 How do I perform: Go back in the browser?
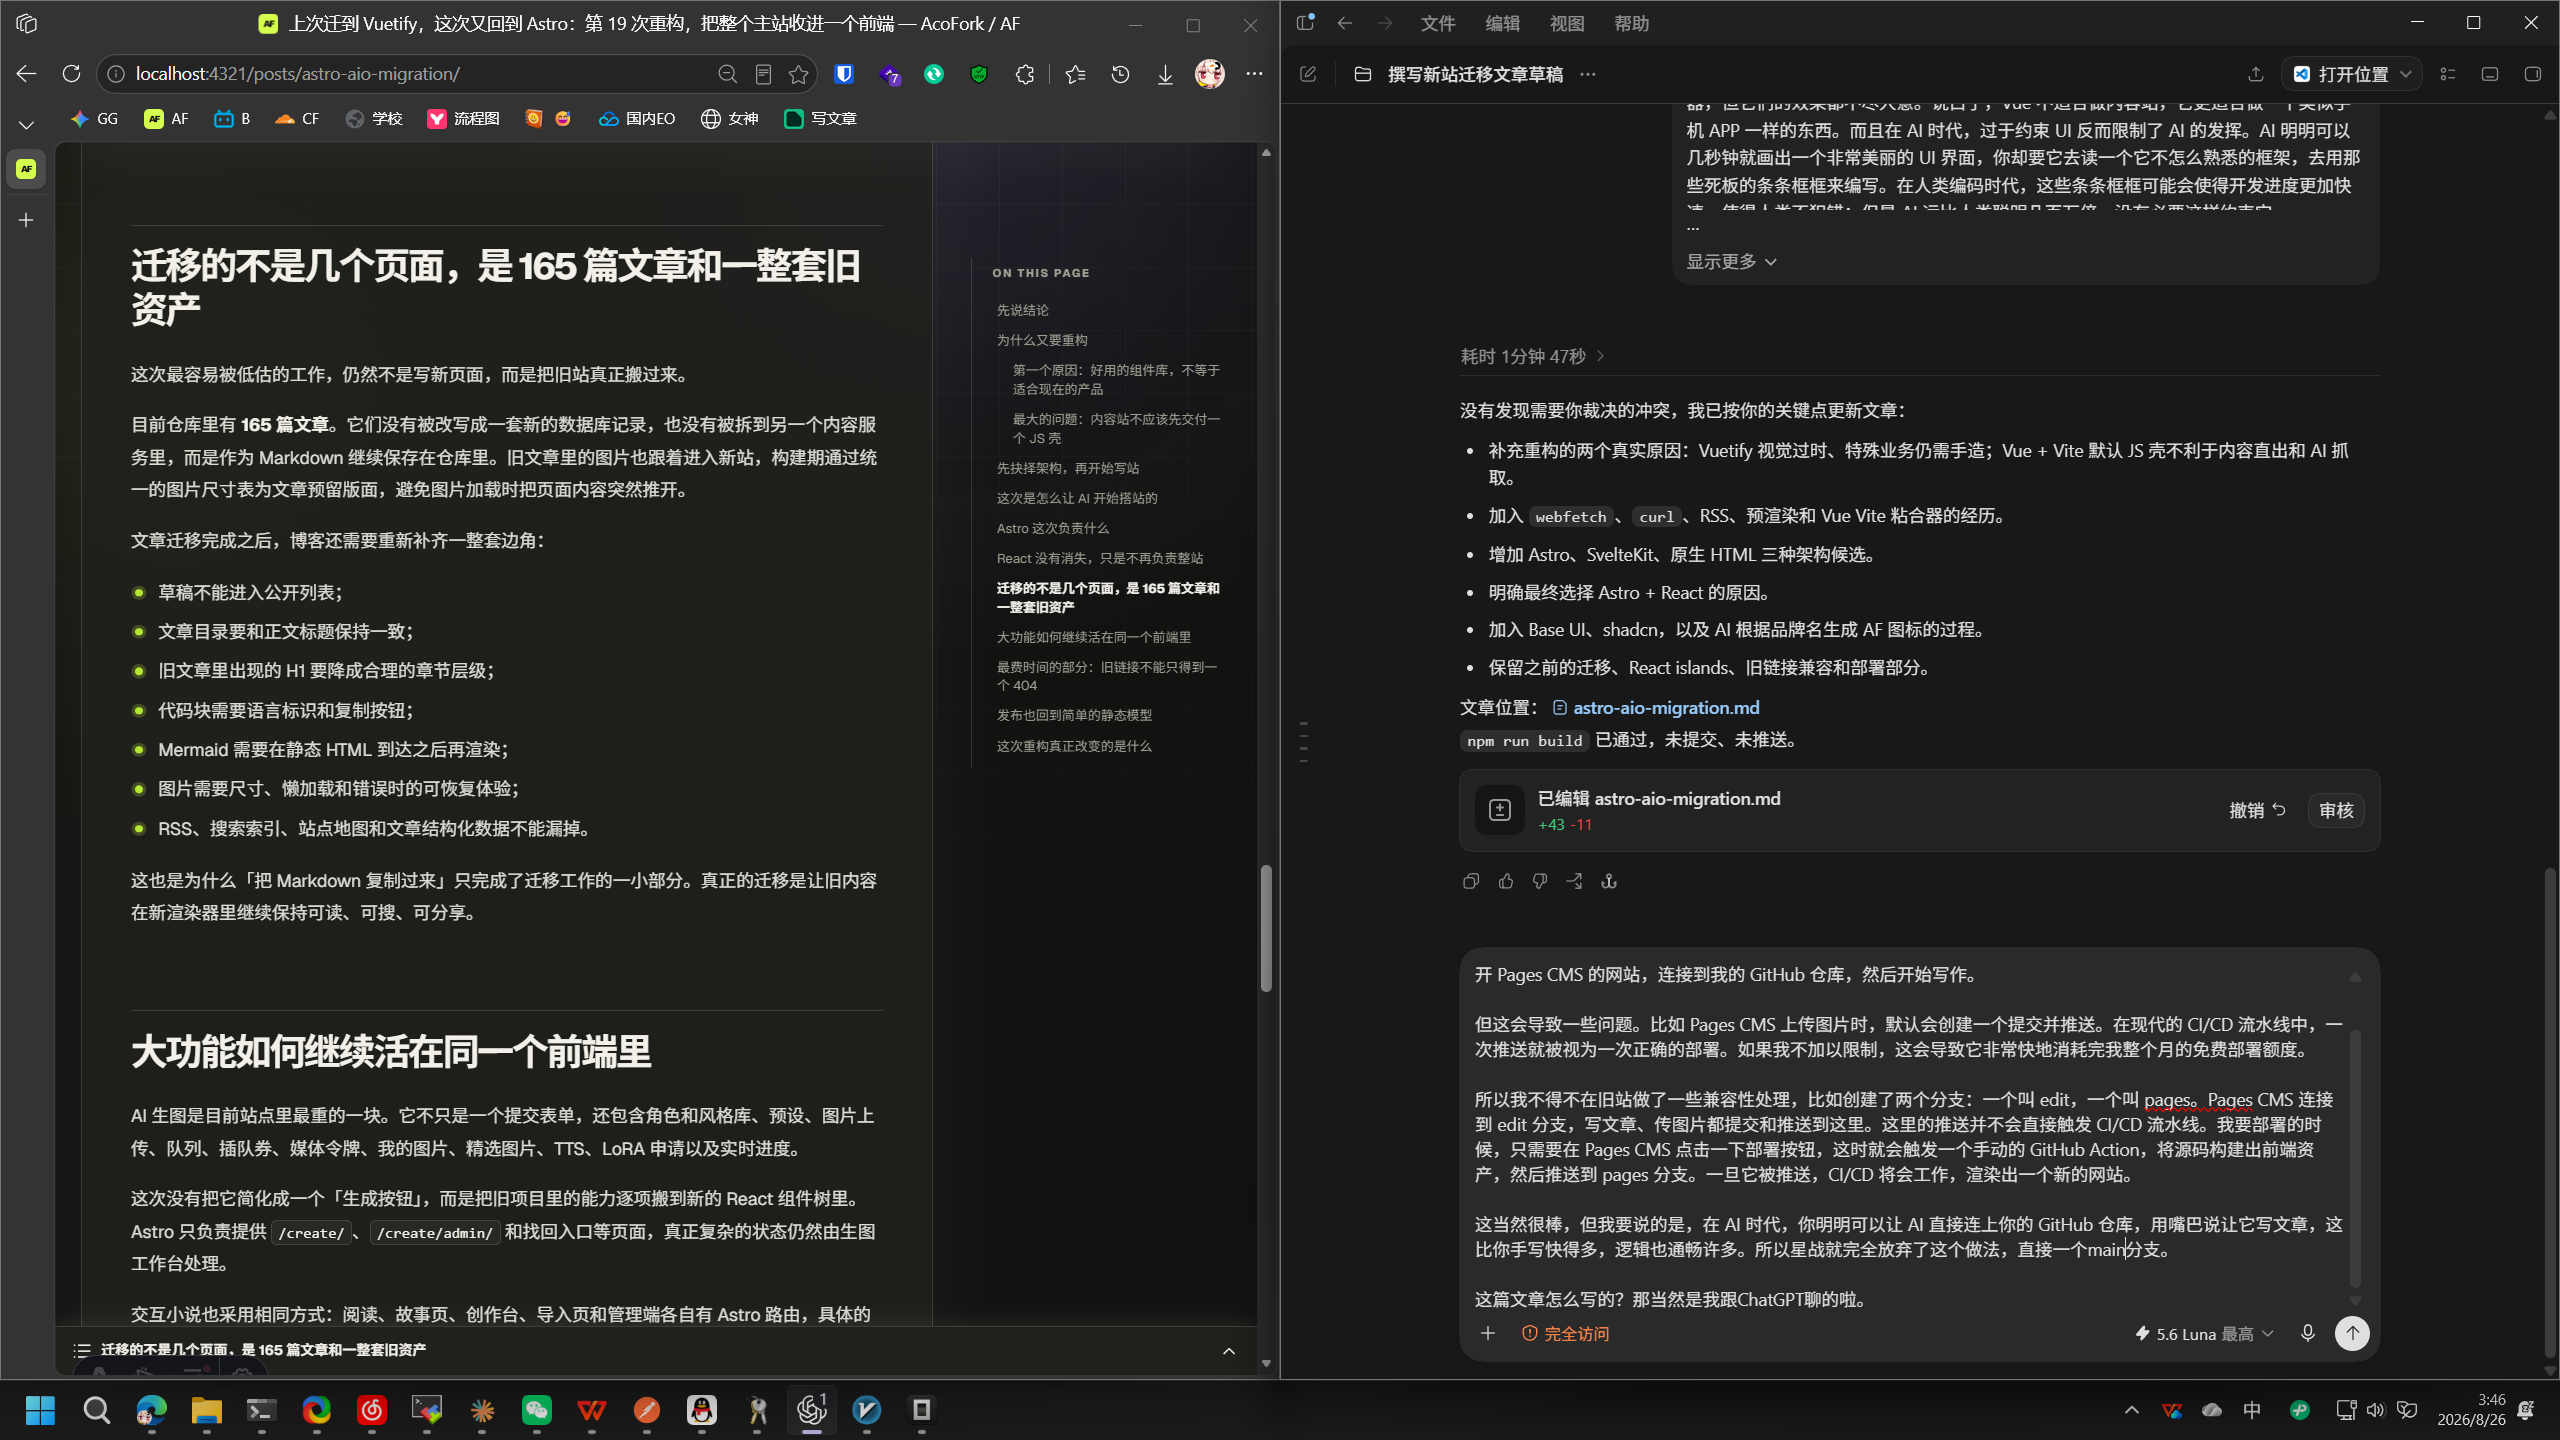coord(27,74)
